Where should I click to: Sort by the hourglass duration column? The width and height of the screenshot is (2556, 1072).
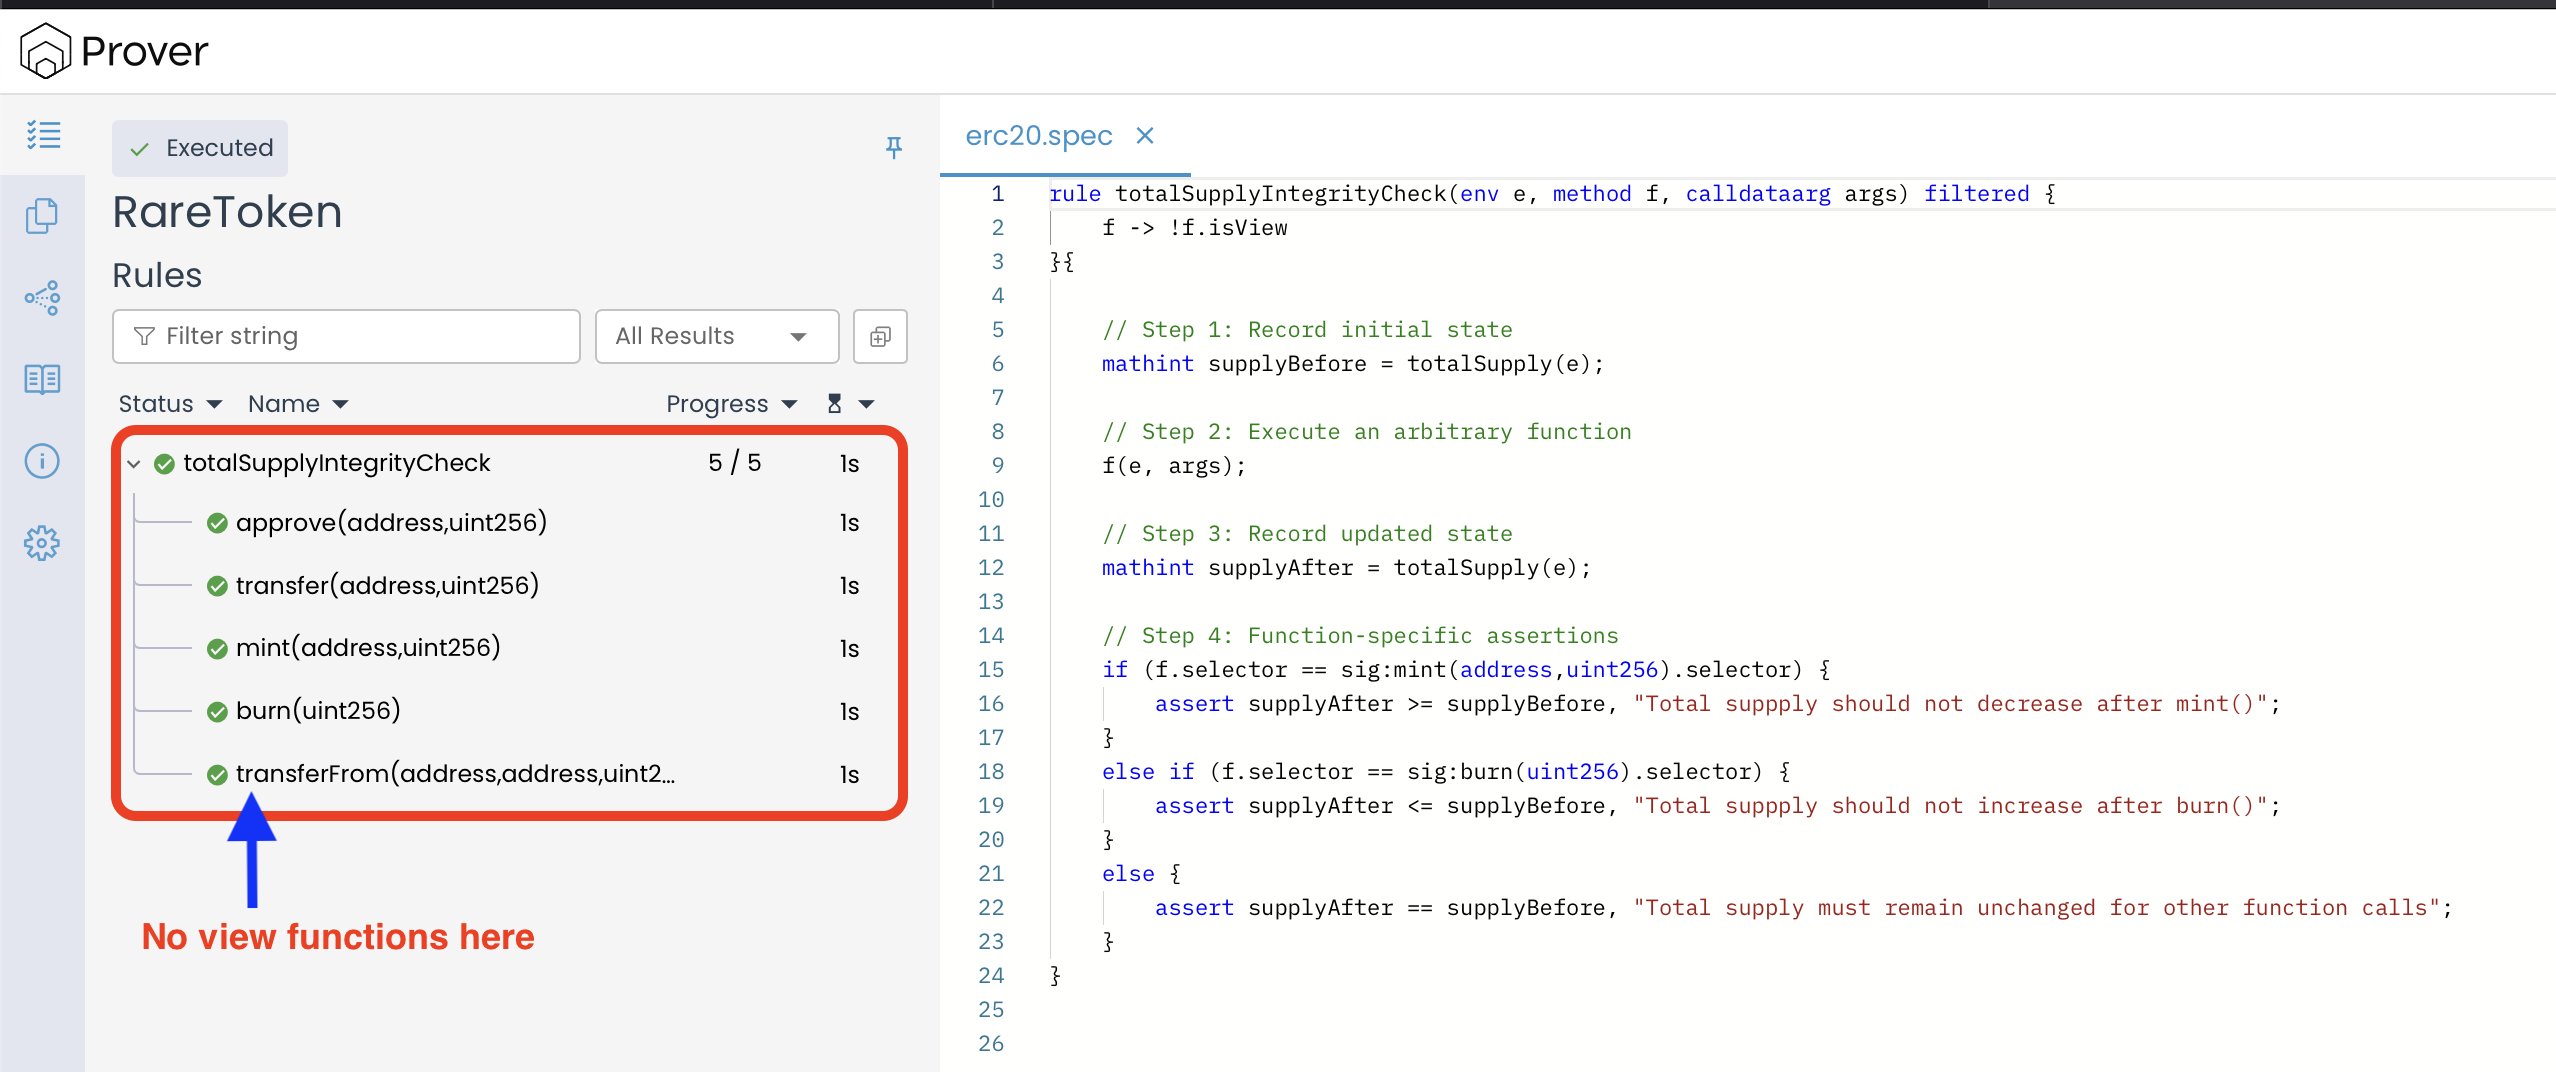coord(849,404)
